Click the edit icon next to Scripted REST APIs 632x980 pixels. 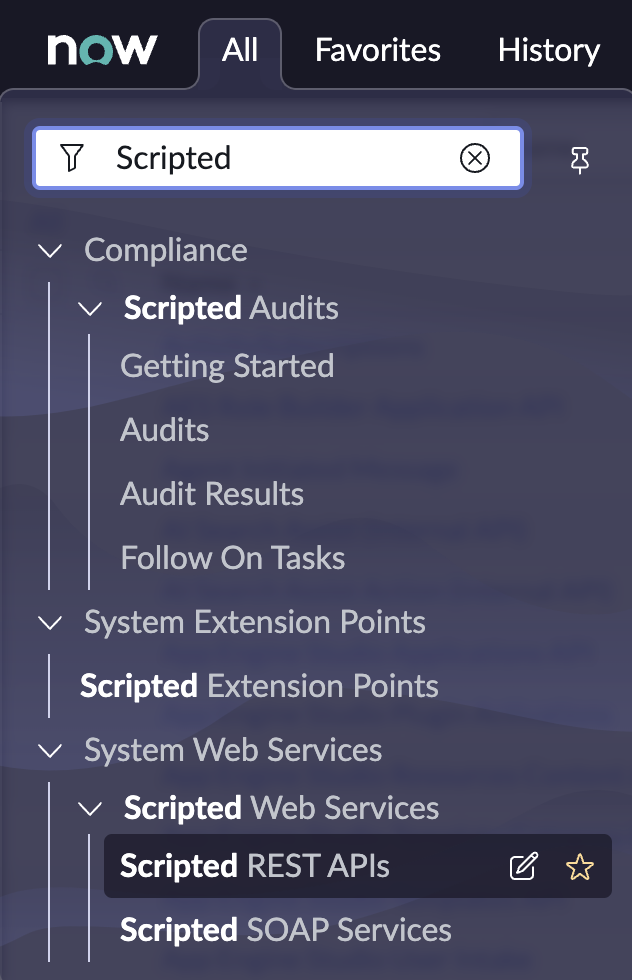[x=523, y=866]
